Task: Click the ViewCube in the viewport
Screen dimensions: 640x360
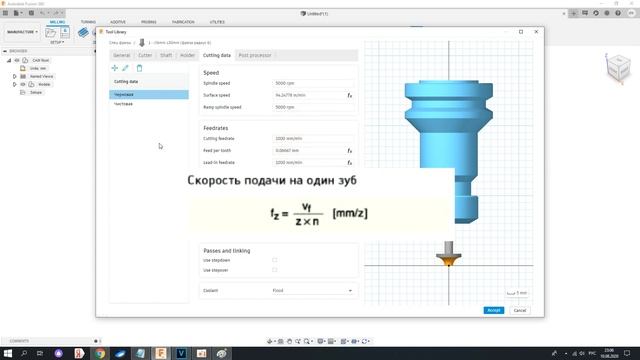Action: pyautogui.click(x=618, y=68)
